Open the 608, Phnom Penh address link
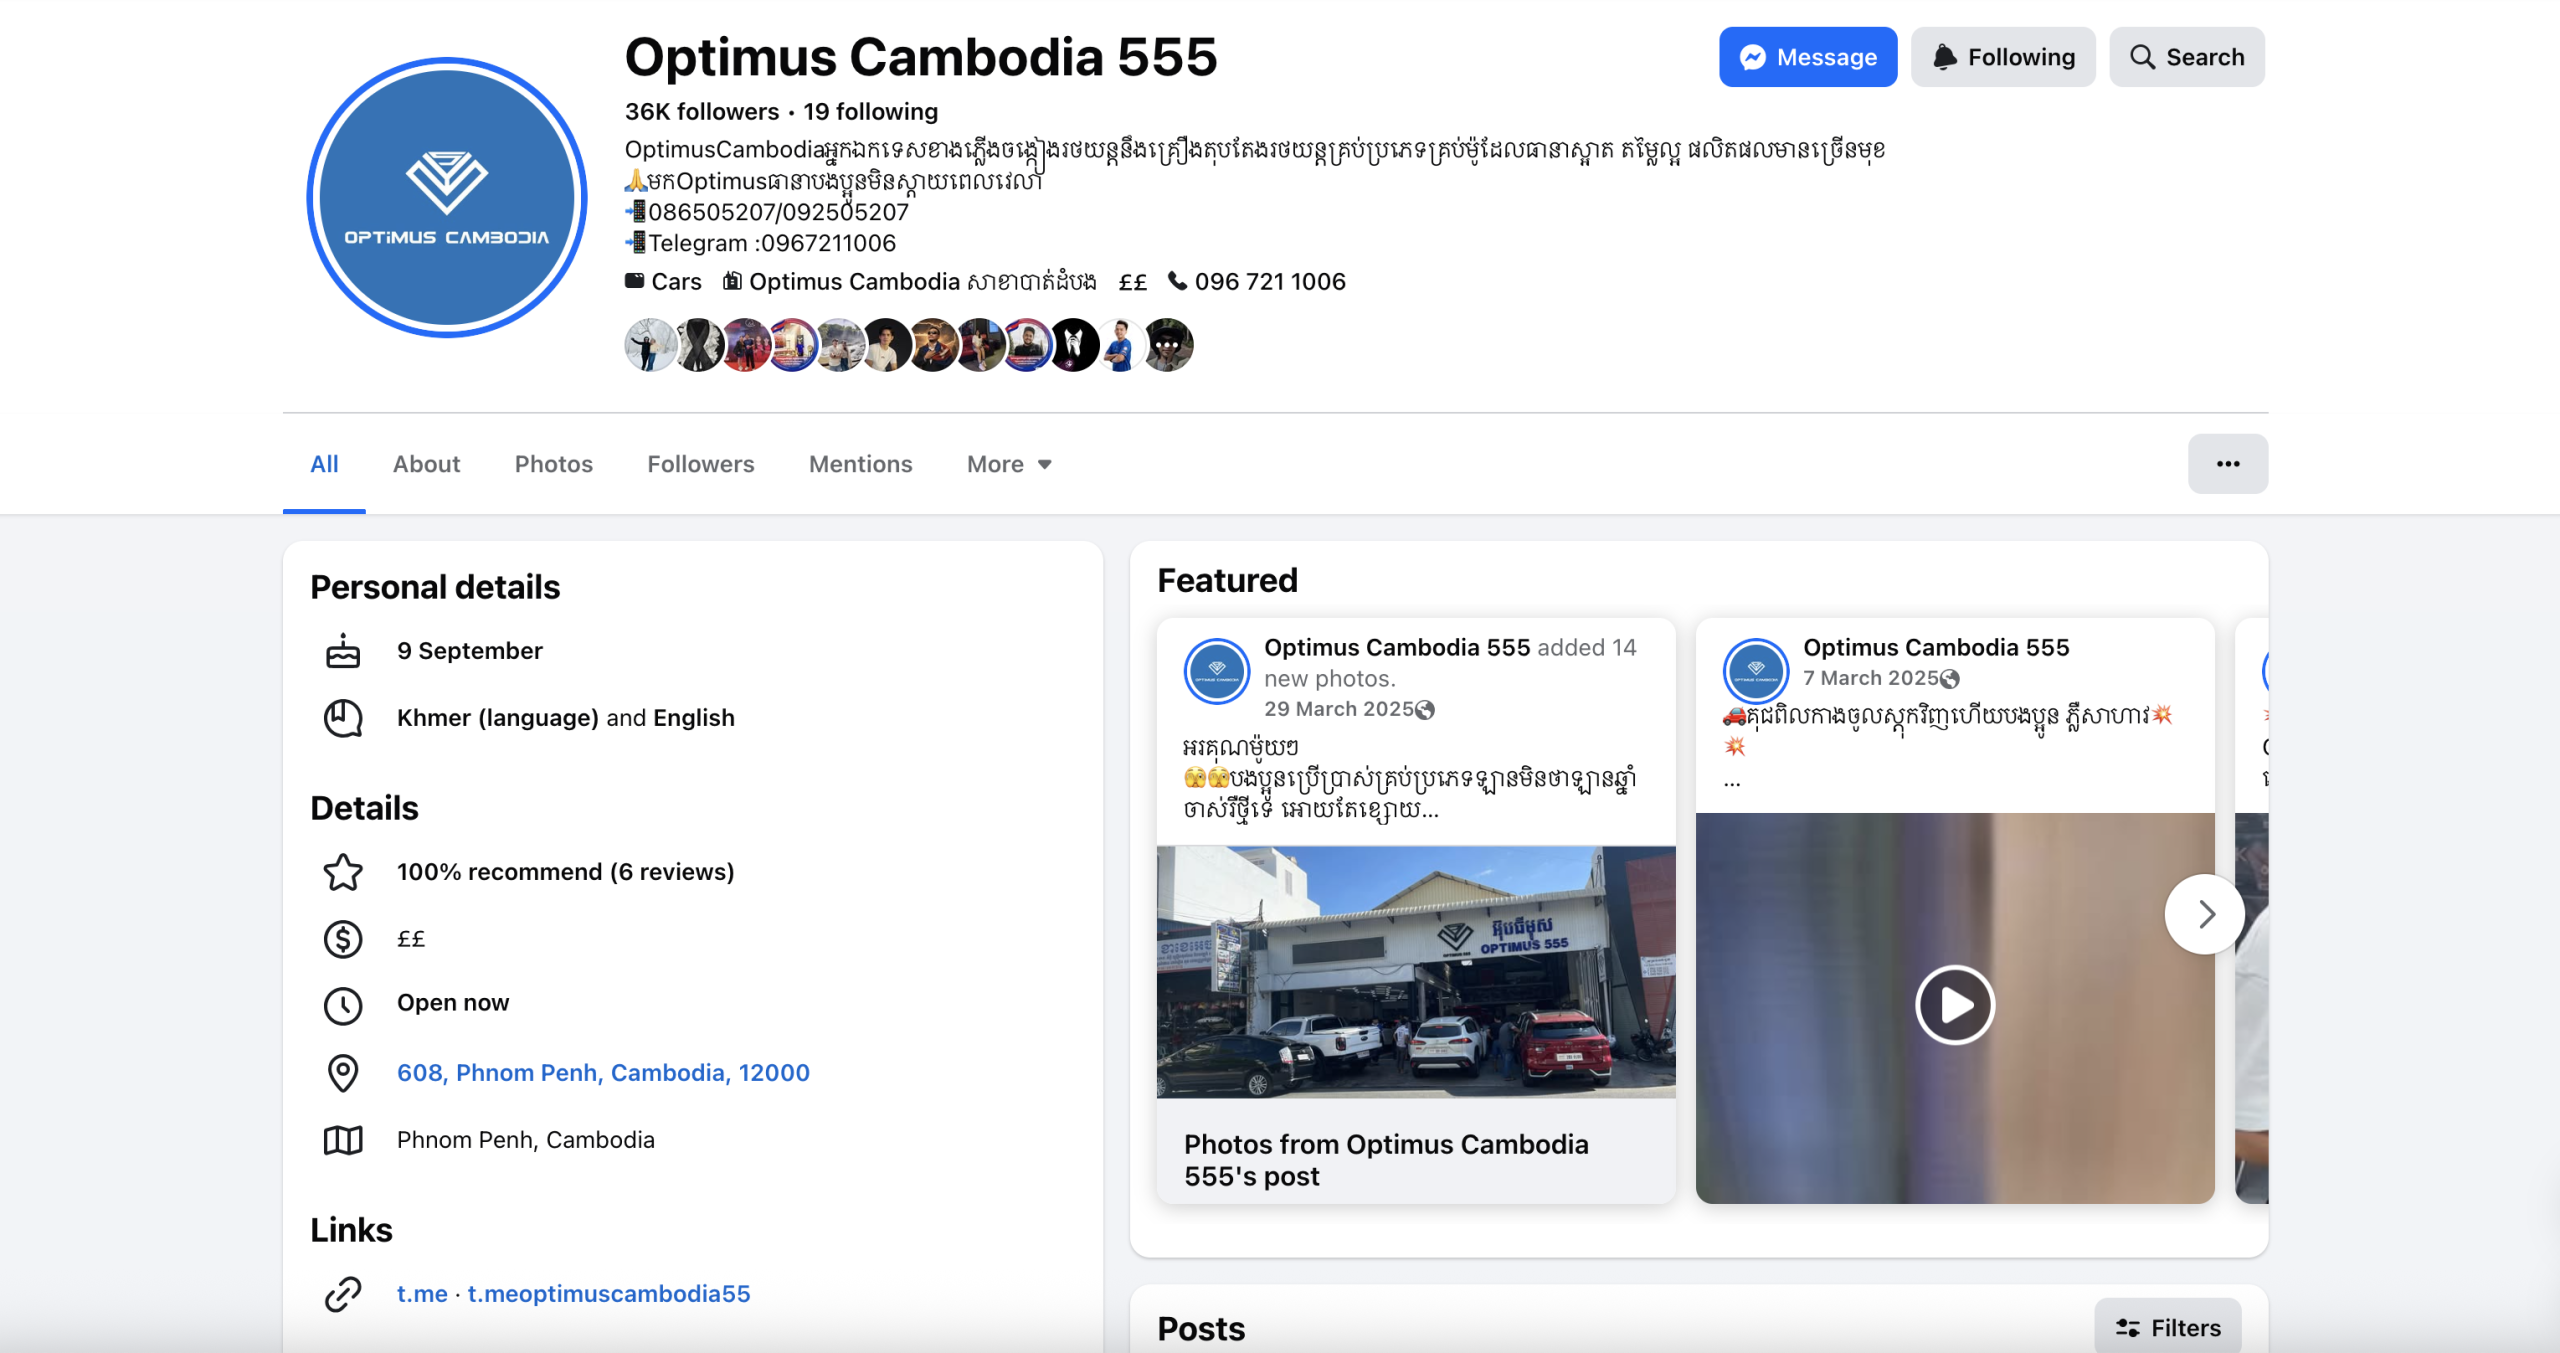2560x1353 pixels. click(x=603, y=1073)
